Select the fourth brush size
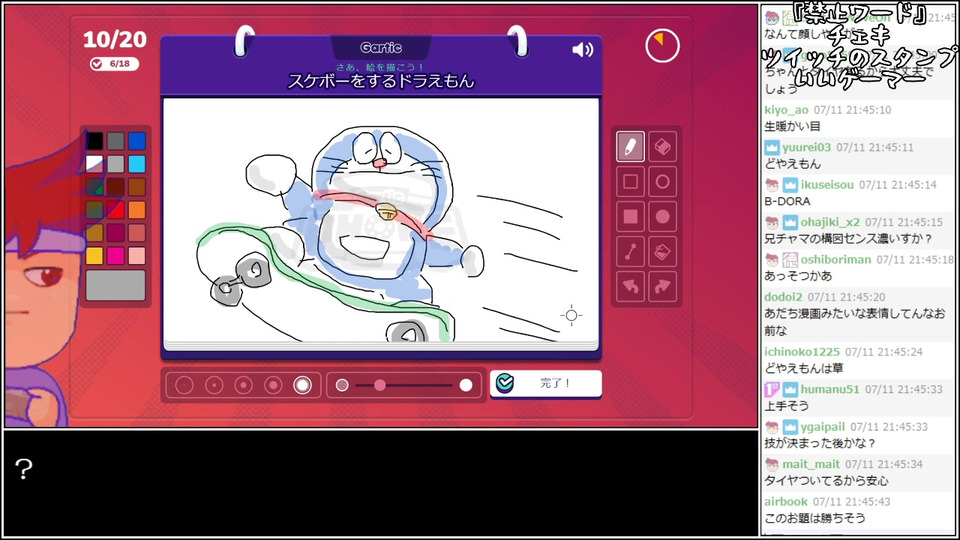The width and height of the screenshot is (960, 540). click(273, 385)
